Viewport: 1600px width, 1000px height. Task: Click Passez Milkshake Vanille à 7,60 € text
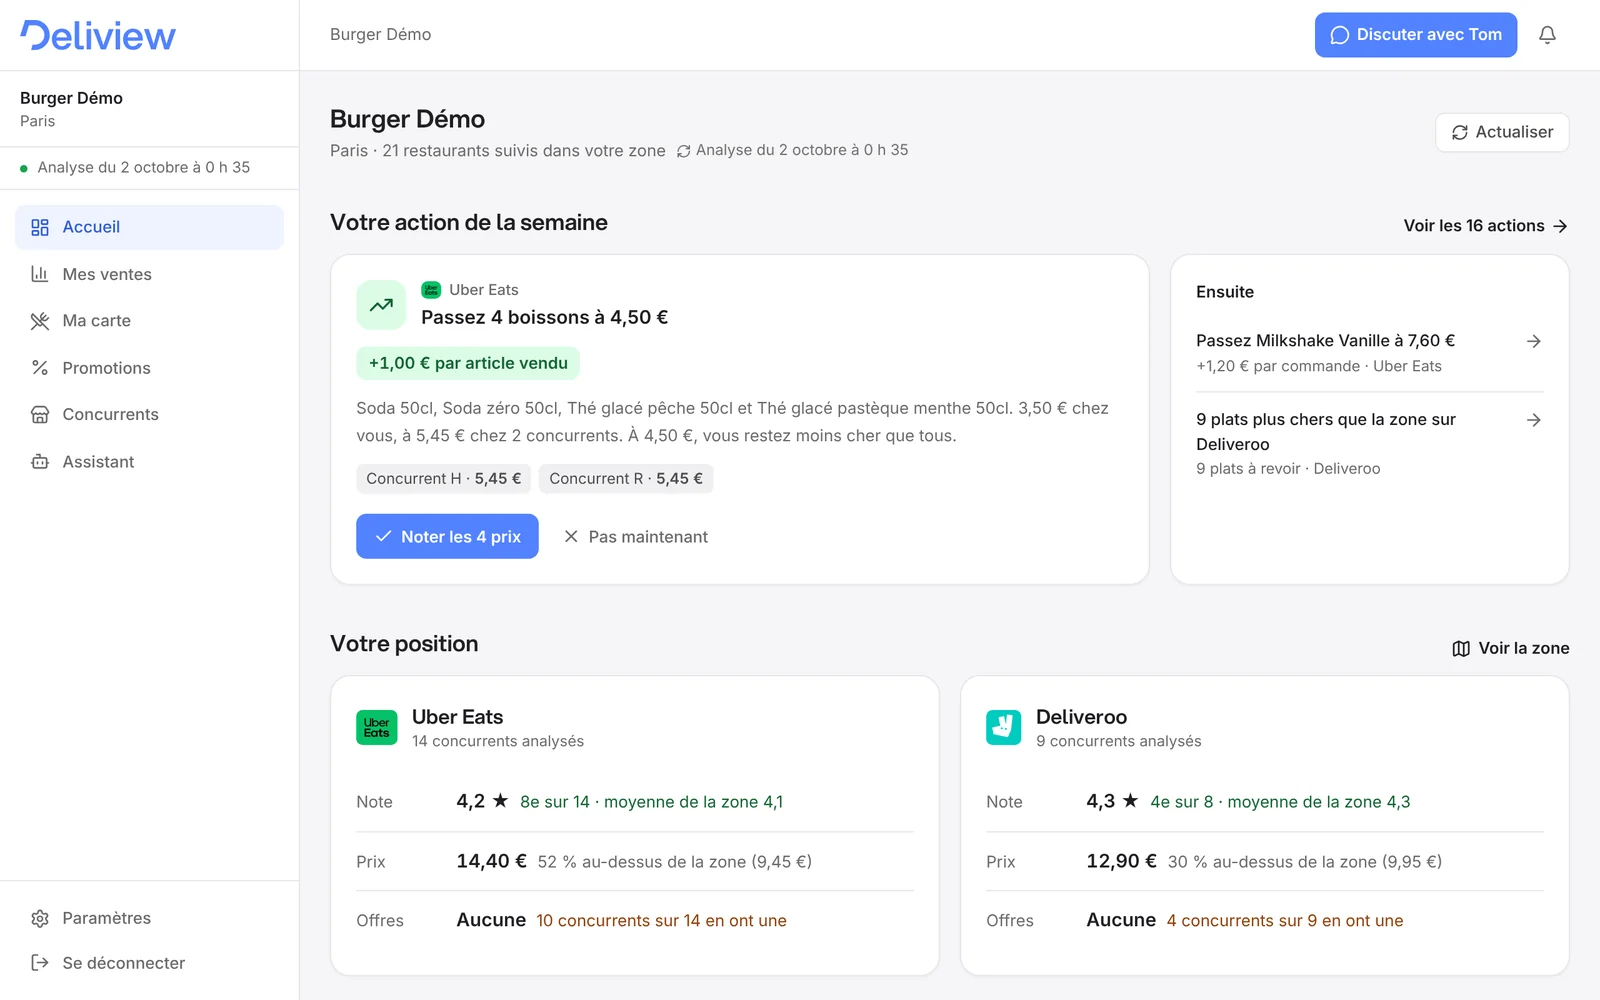[x=1325, y=341]
